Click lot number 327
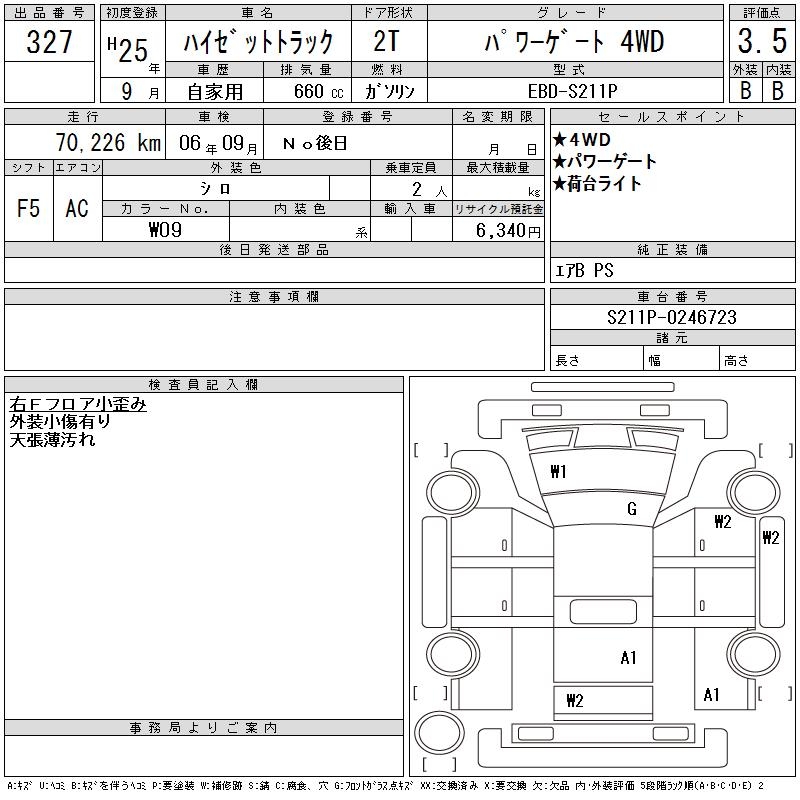 pos(49,41)
